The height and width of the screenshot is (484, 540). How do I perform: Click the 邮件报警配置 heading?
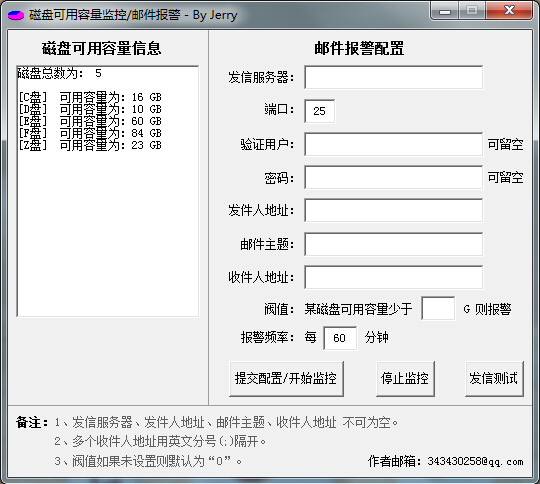pyautogui.click(x=359, y=49)
